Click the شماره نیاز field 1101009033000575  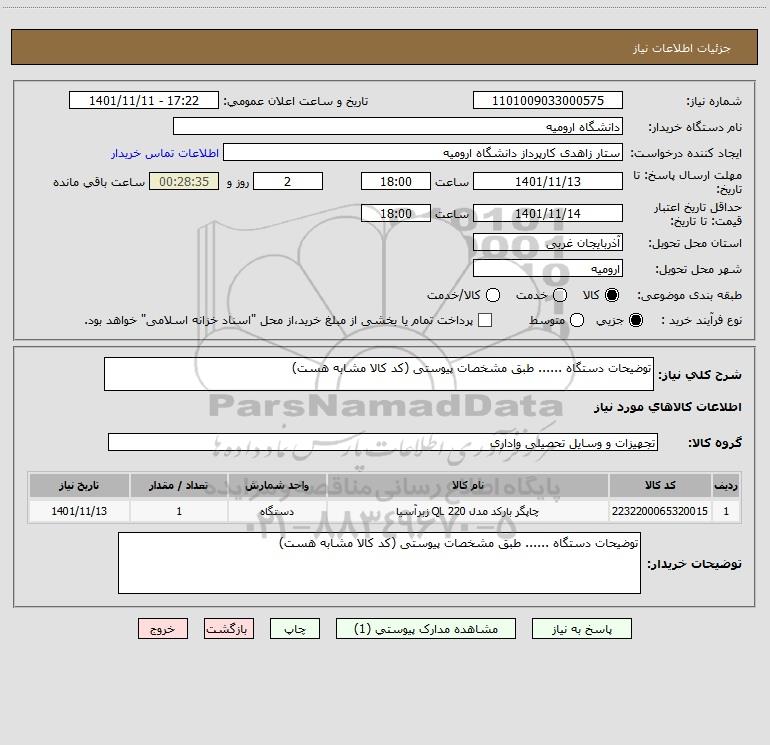[548, 100]
